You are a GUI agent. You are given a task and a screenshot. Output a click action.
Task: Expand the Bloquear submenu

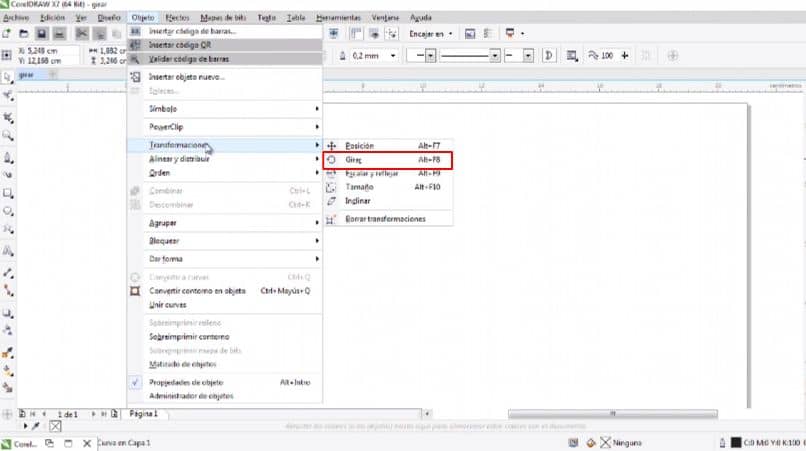pos(225,241)
